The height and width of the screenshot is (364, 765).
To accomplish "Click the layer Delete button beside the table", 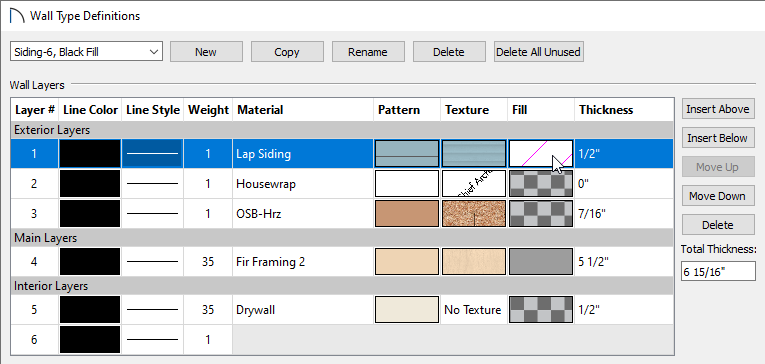I will 718,225.
